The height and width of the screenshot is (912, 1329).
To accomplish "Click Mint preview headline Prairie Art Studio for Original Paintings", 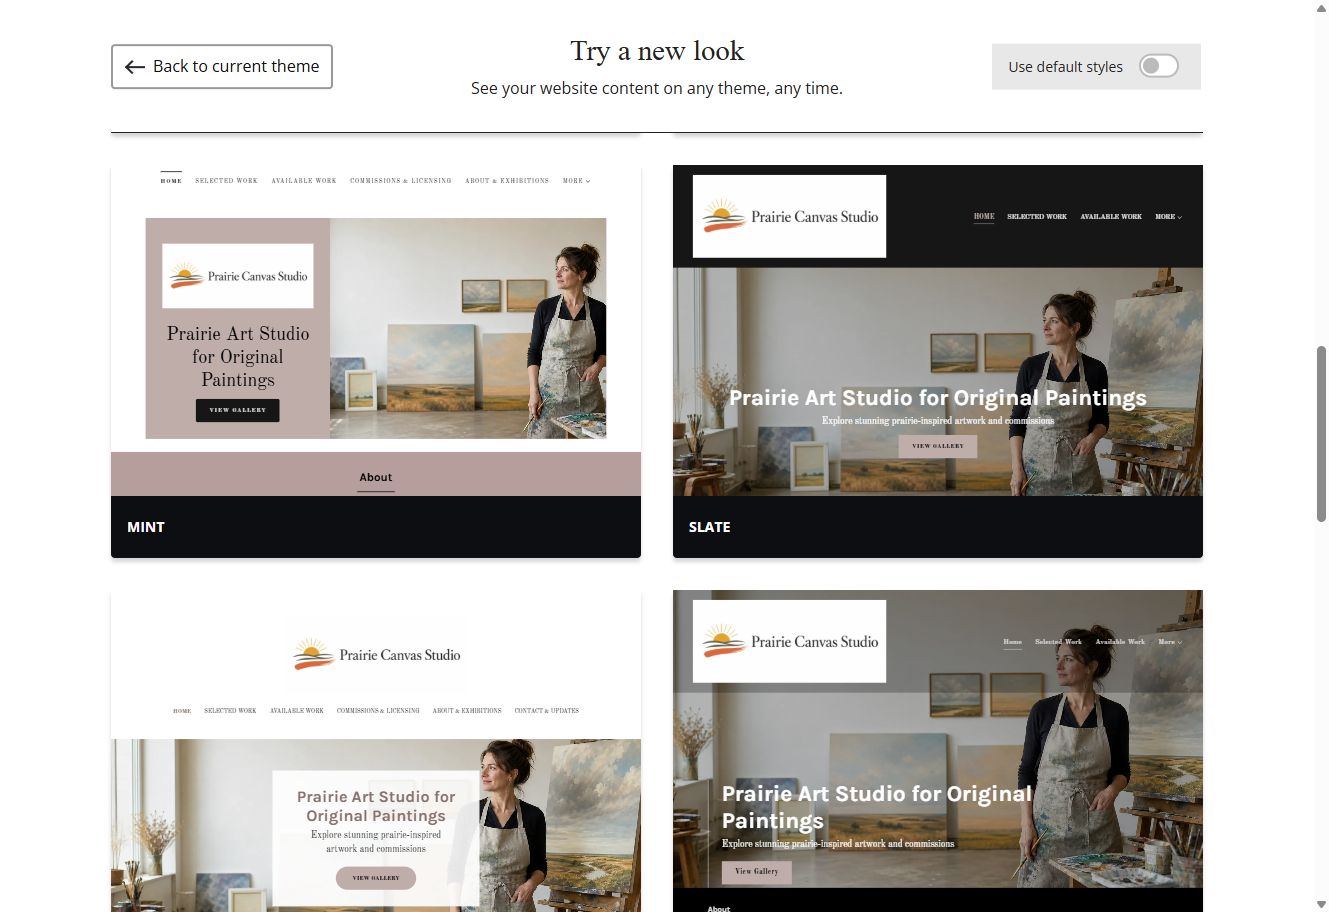I will (x=238, y=356).
